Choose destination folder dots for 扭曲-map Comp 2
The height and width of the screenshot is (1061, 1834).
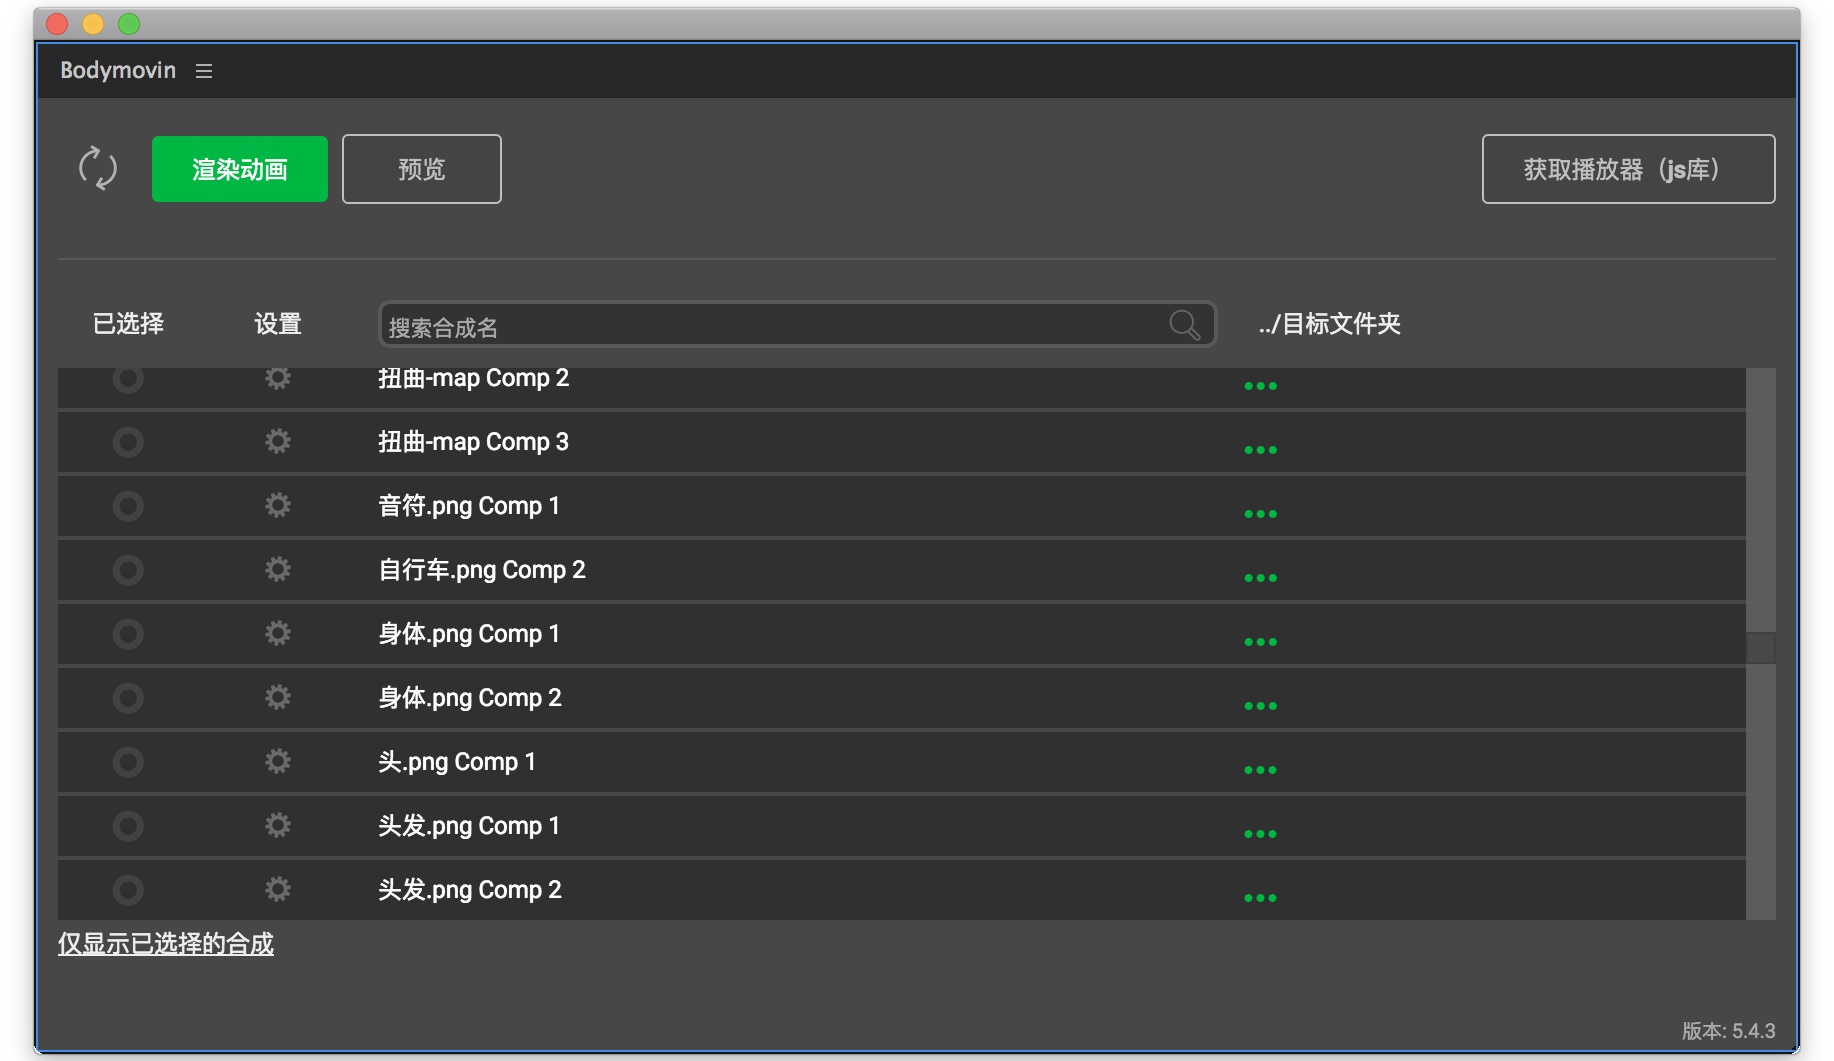(x=1260, y=386)
